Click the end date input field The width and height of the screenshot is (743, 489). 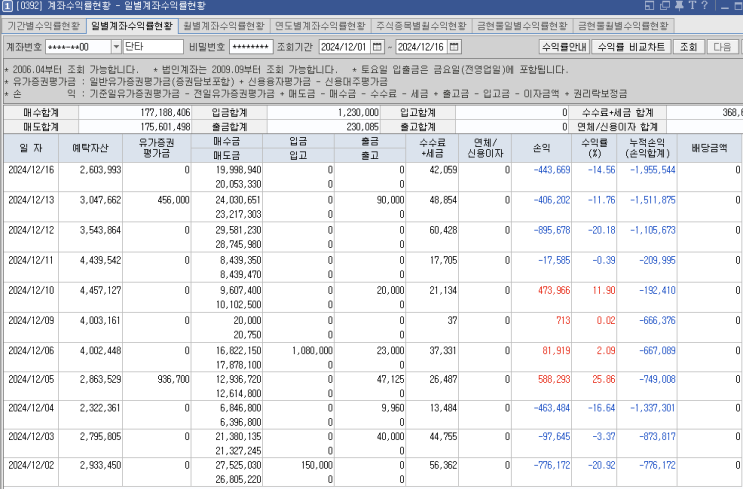(x=422, y=47)
